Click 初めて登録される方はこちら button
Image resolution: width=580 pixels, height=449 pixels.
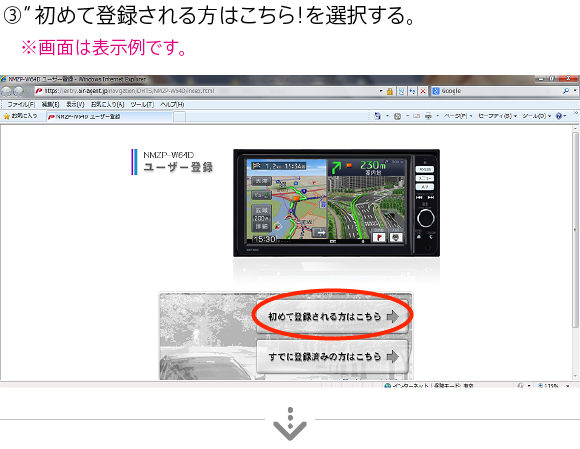tap(332, 317)
